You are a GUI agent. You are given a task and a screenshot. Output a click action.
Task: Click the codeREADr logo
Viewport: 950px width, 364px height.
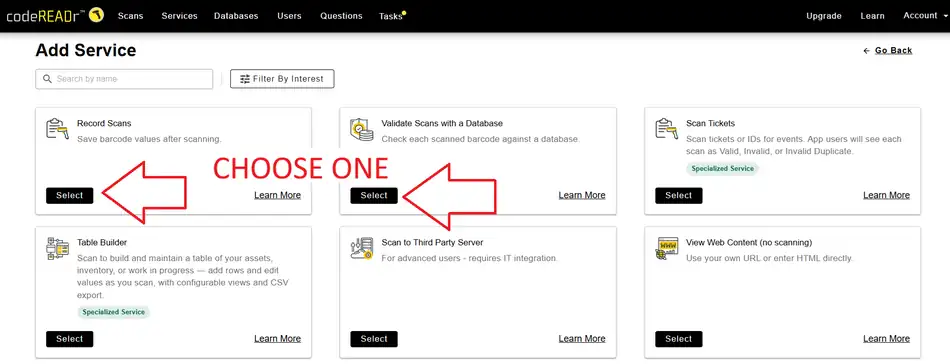click(55, 15)
